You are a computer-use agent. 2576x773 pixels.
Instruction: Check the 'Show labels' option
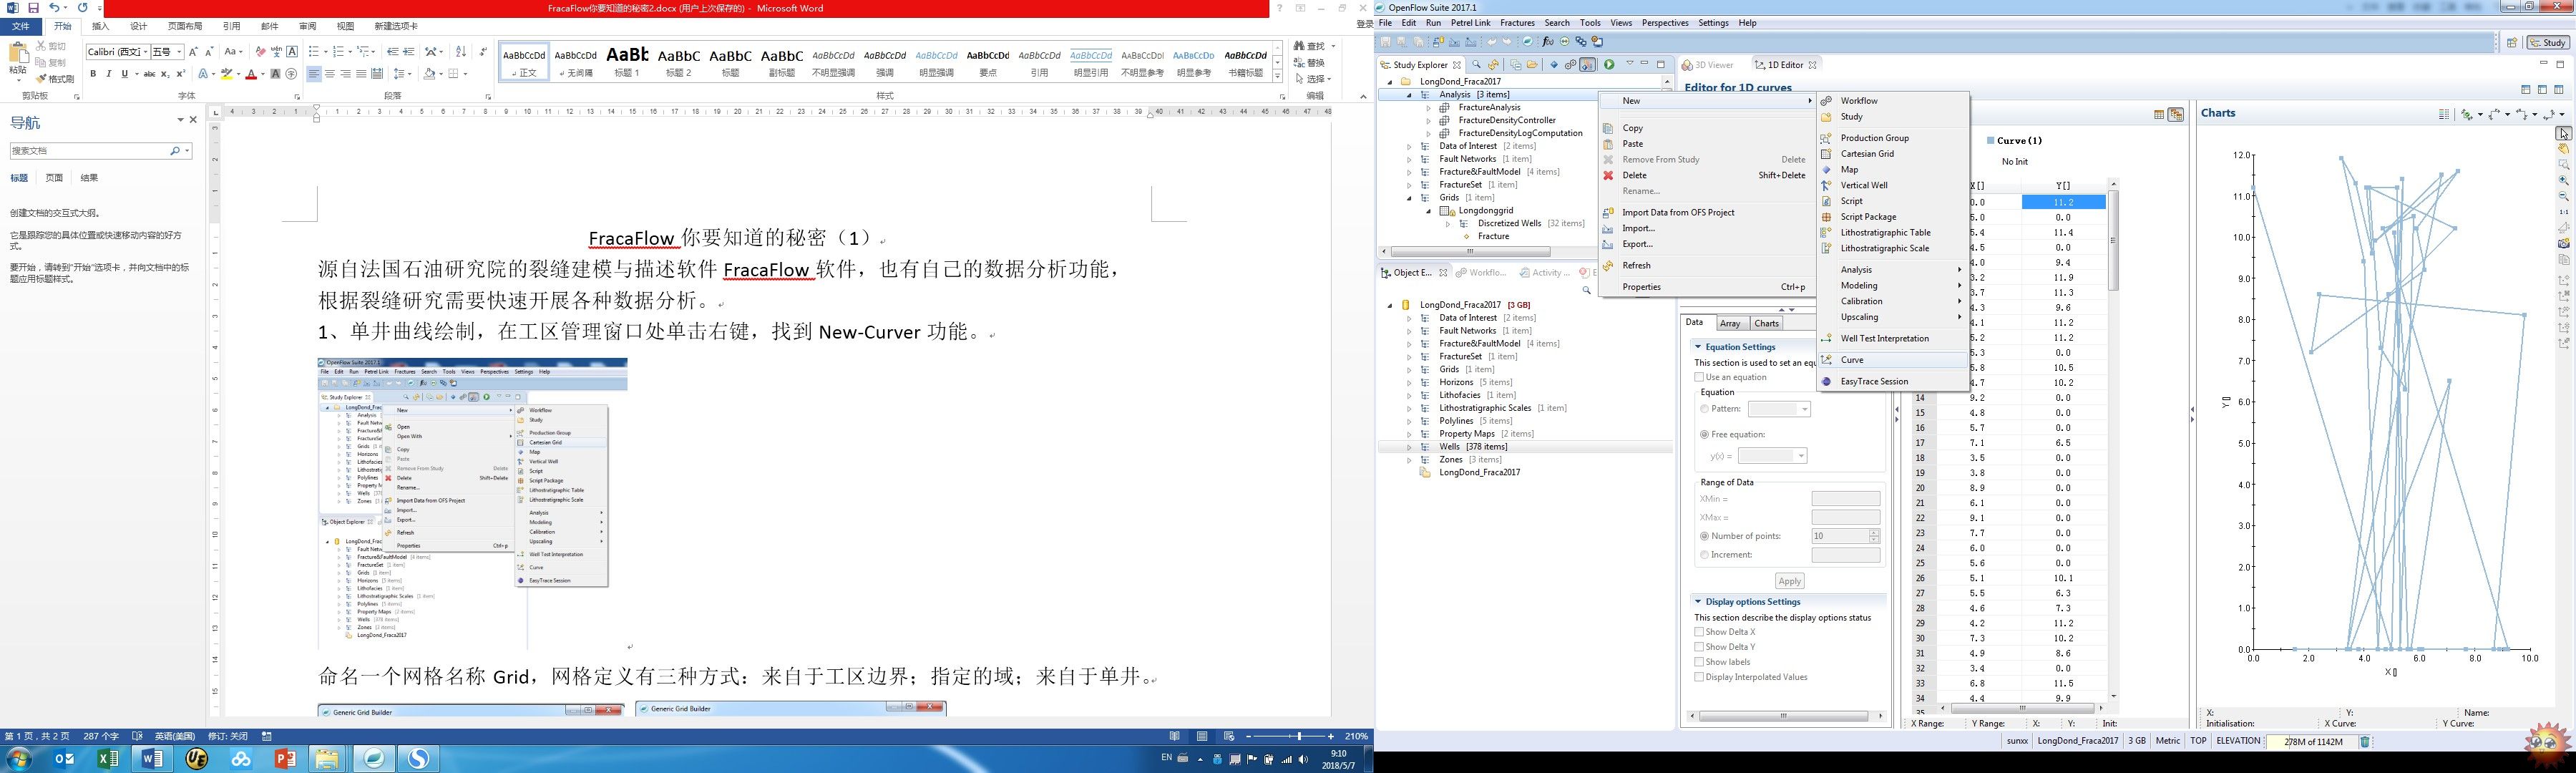pyautogui.click(x=1699, y=662)
